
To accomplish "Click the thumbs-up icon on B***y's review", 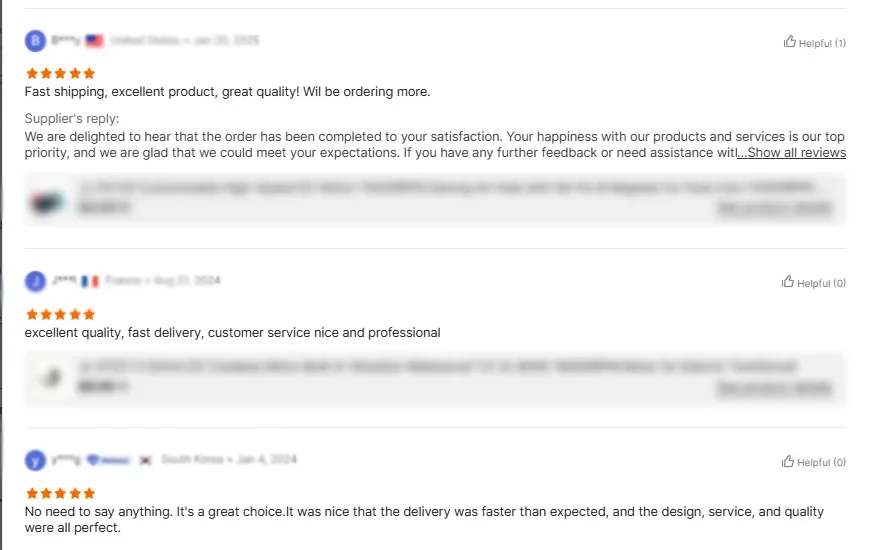I will (790, 42).
